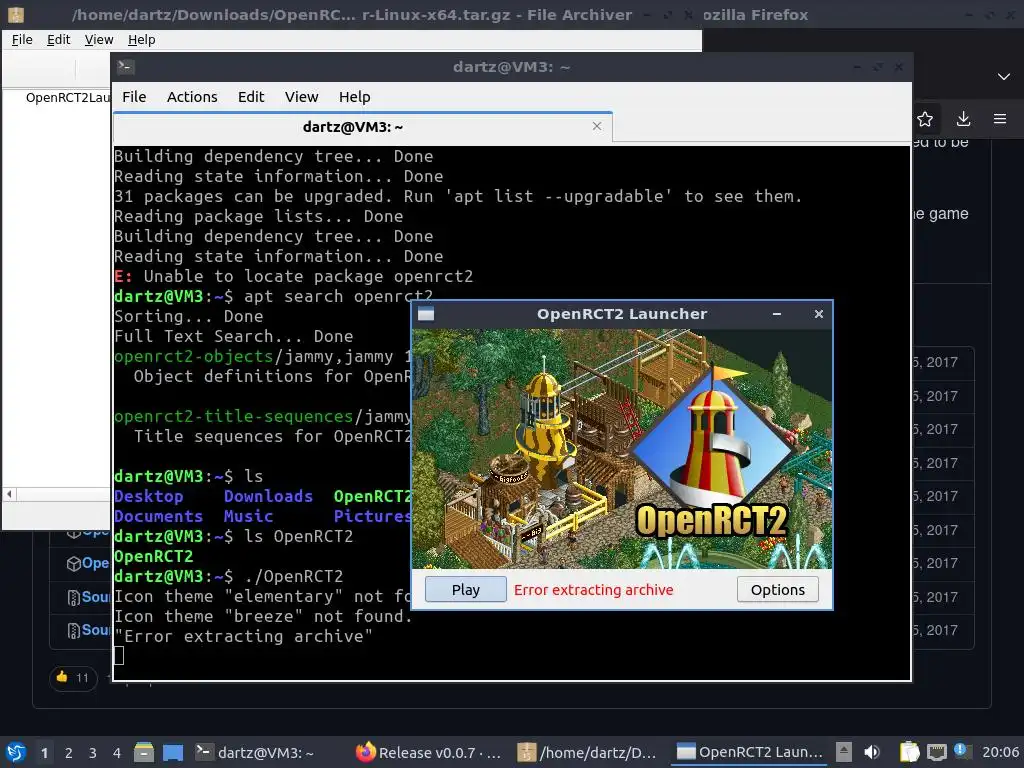Screen dimensions: 1024x768
Task: Click the File Archiver left scroll arrow
Action: [x=9, y=494]
